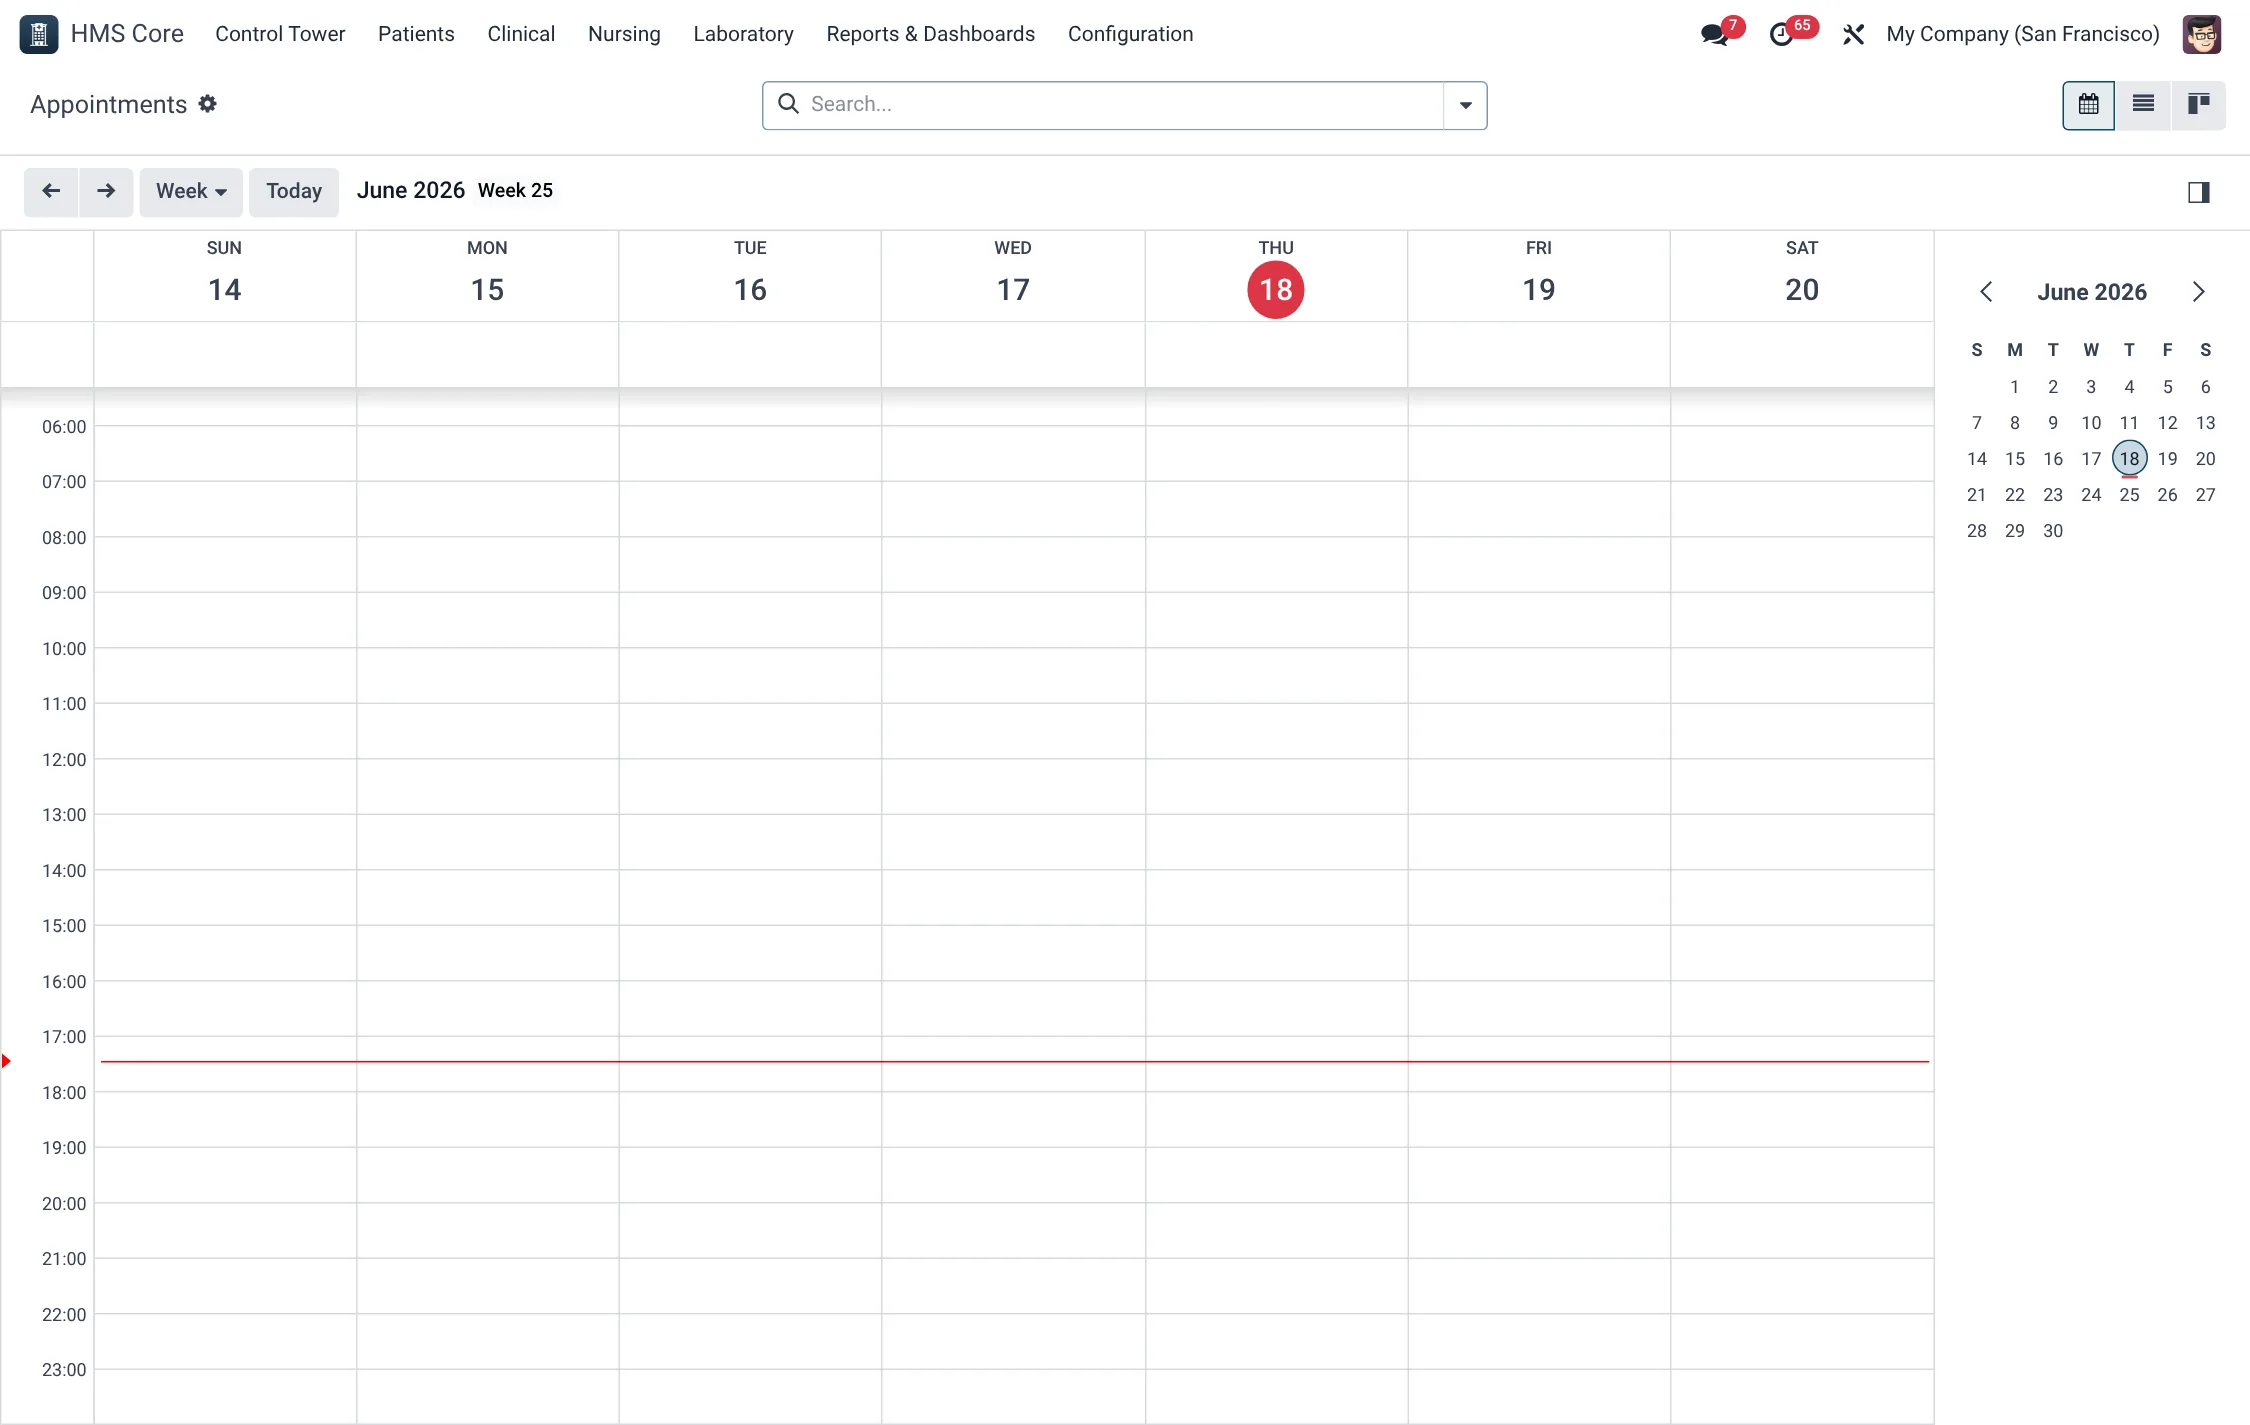Open the Control Tower menu
The height and width of the screenshot is (1425, 2250).
coord(280,34)
